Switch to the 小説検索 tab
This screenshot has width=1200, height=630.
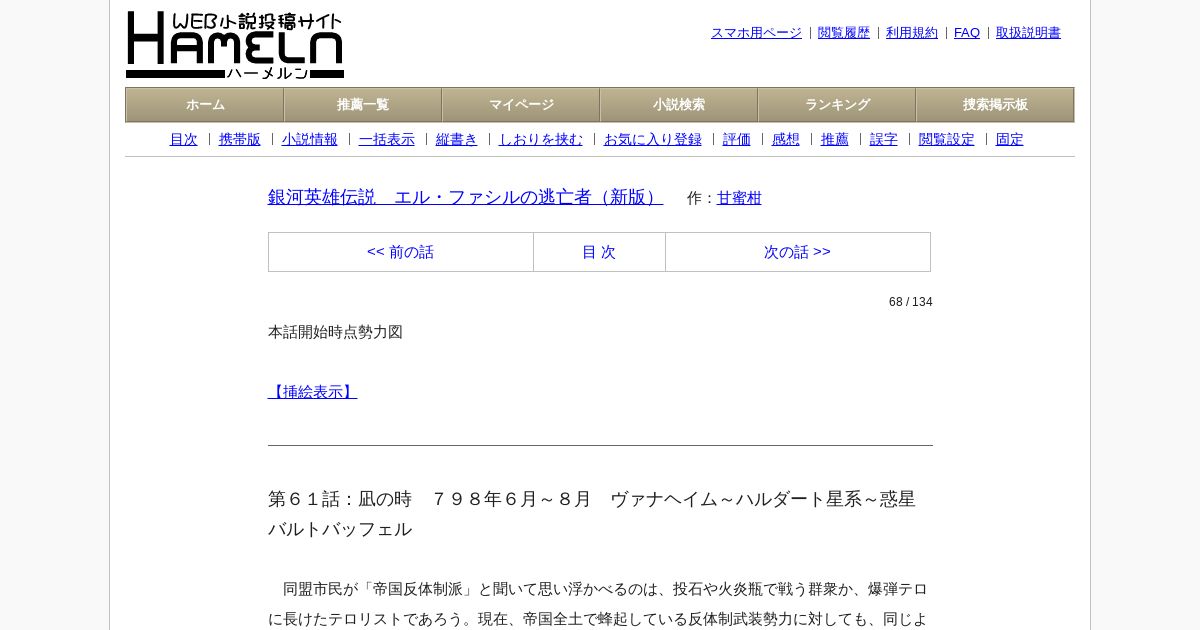tap(679, 105)
